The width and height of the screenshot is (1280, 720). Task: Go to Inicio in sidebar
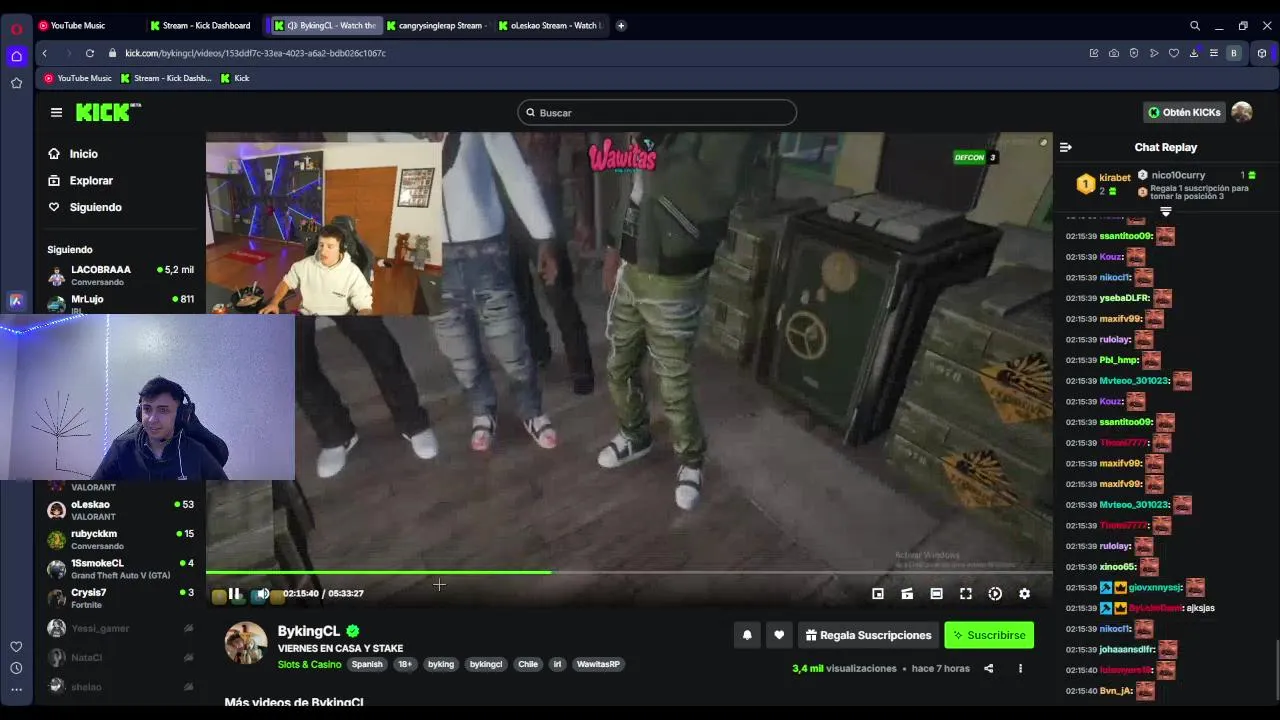point(73,154)
